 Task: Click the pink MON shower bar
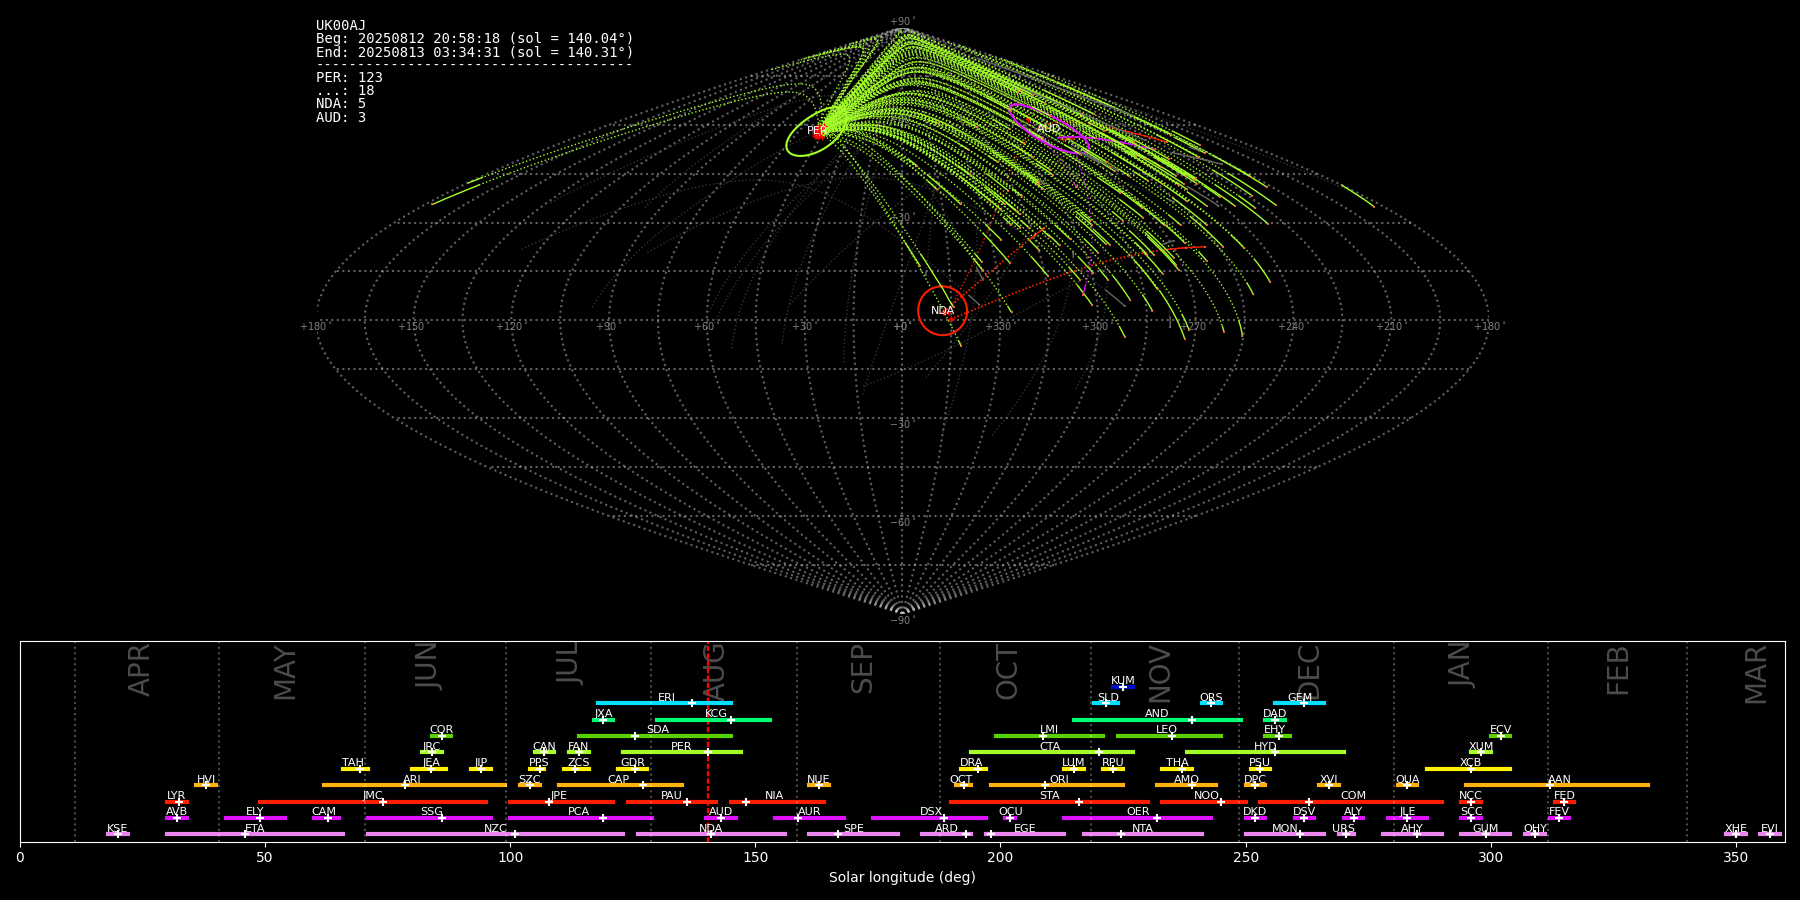pyautogui.click(x=1285, y=834)
